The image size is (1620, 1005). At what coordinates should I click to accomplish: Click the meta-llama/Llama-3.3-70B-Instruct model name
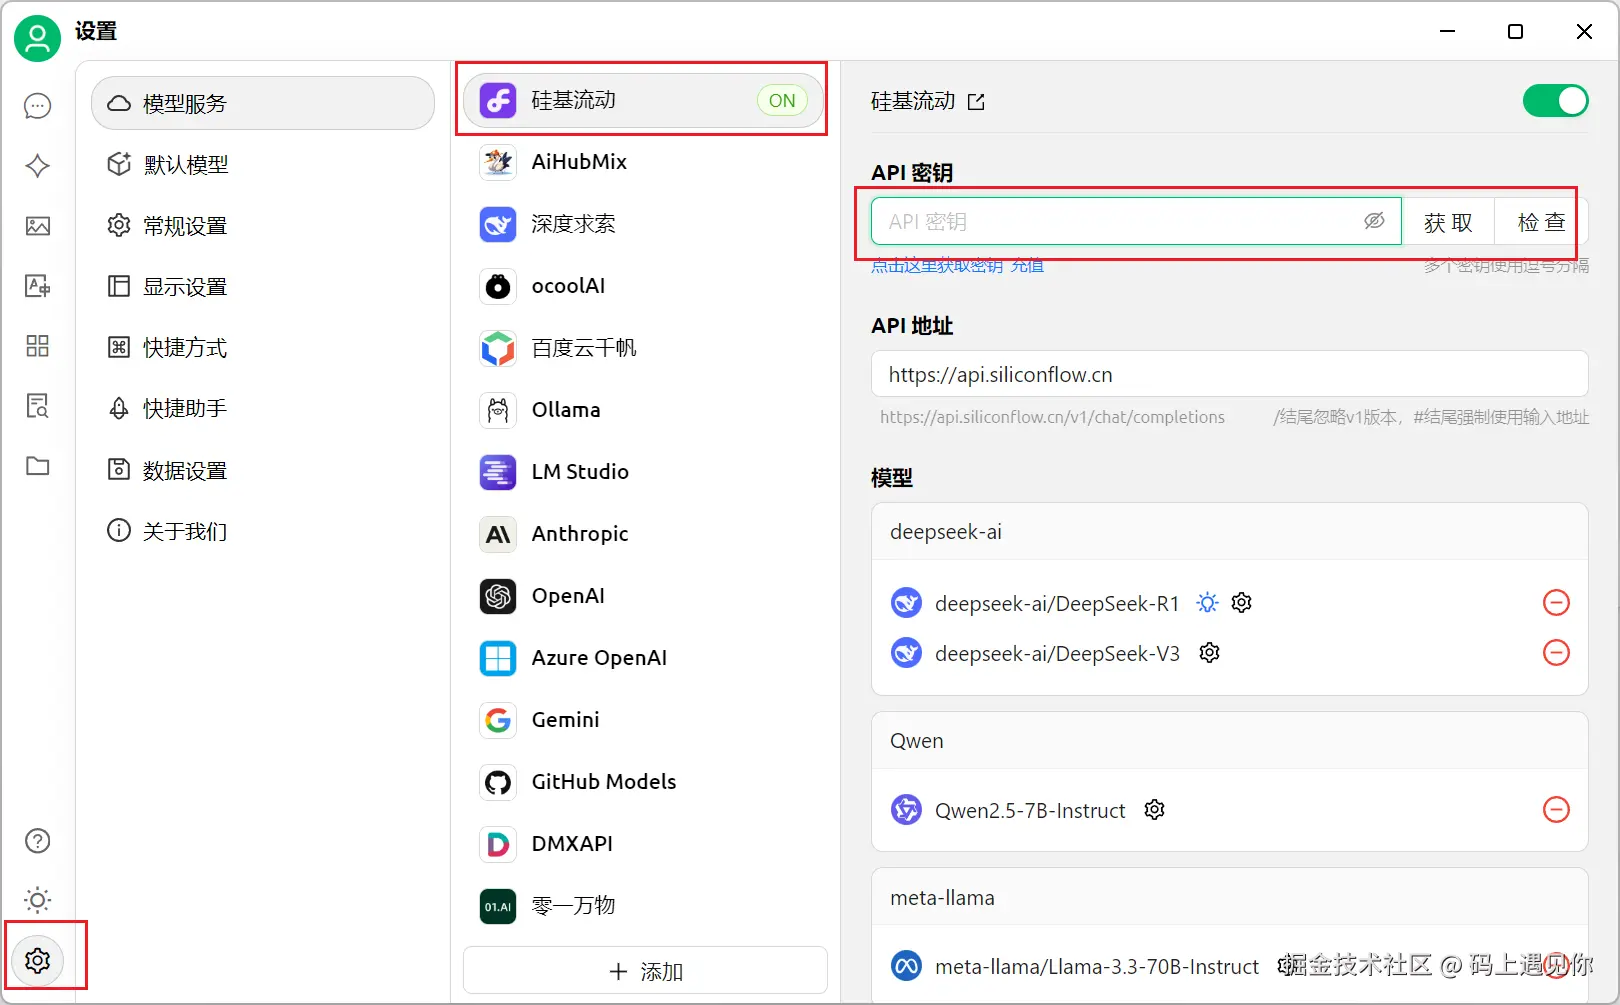(x=1097, y=967)
